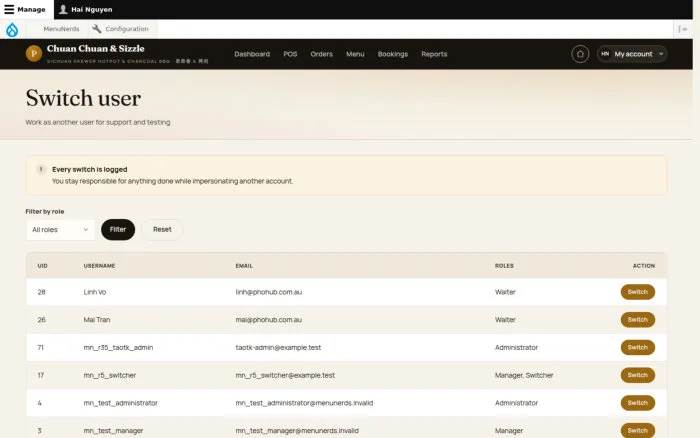700x438 pixels.
Task: Open the Reports page
Action: coord(434,54)
